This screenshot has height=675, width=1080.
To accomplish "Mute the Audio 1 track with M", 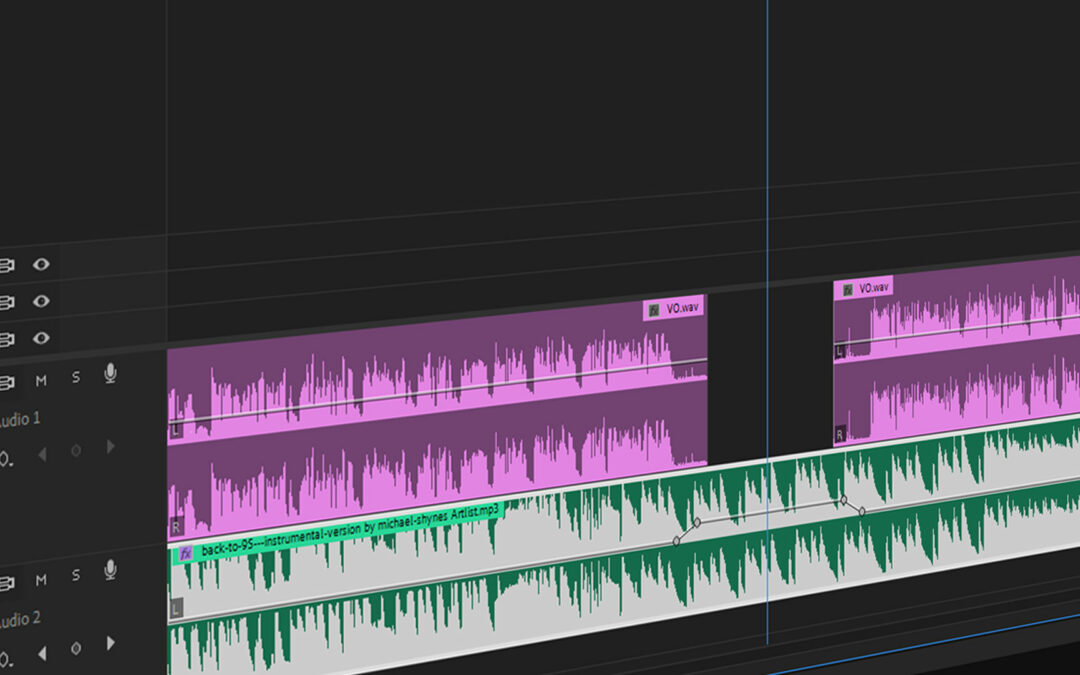I will (41, 380).
